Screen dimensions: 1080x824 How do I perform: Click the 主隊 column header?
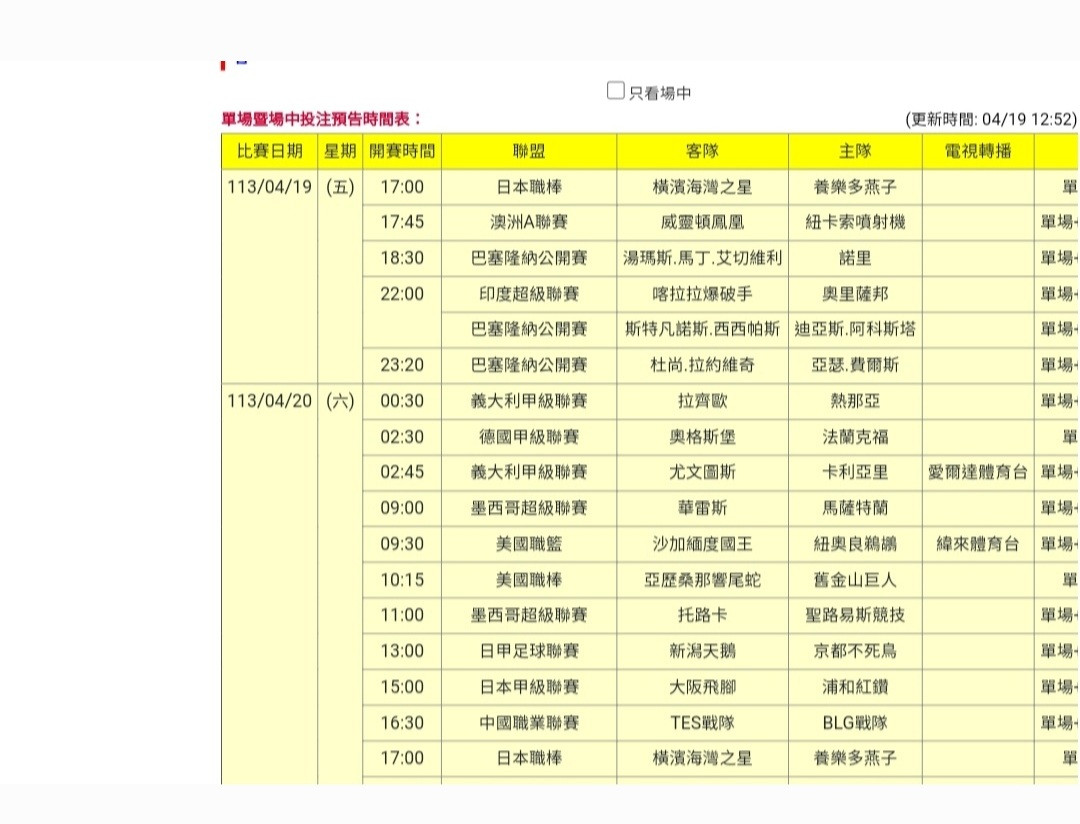(855, 152)
